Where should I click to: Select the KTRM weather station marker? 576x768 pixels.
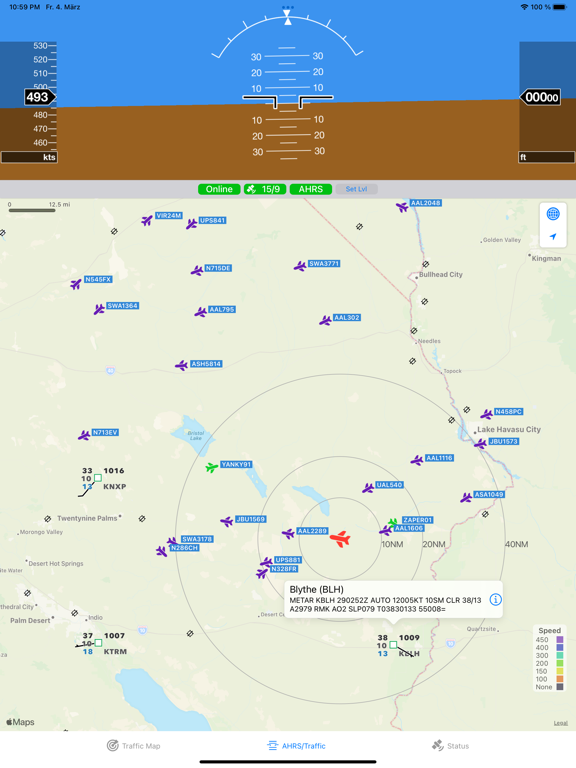point(98,643)
